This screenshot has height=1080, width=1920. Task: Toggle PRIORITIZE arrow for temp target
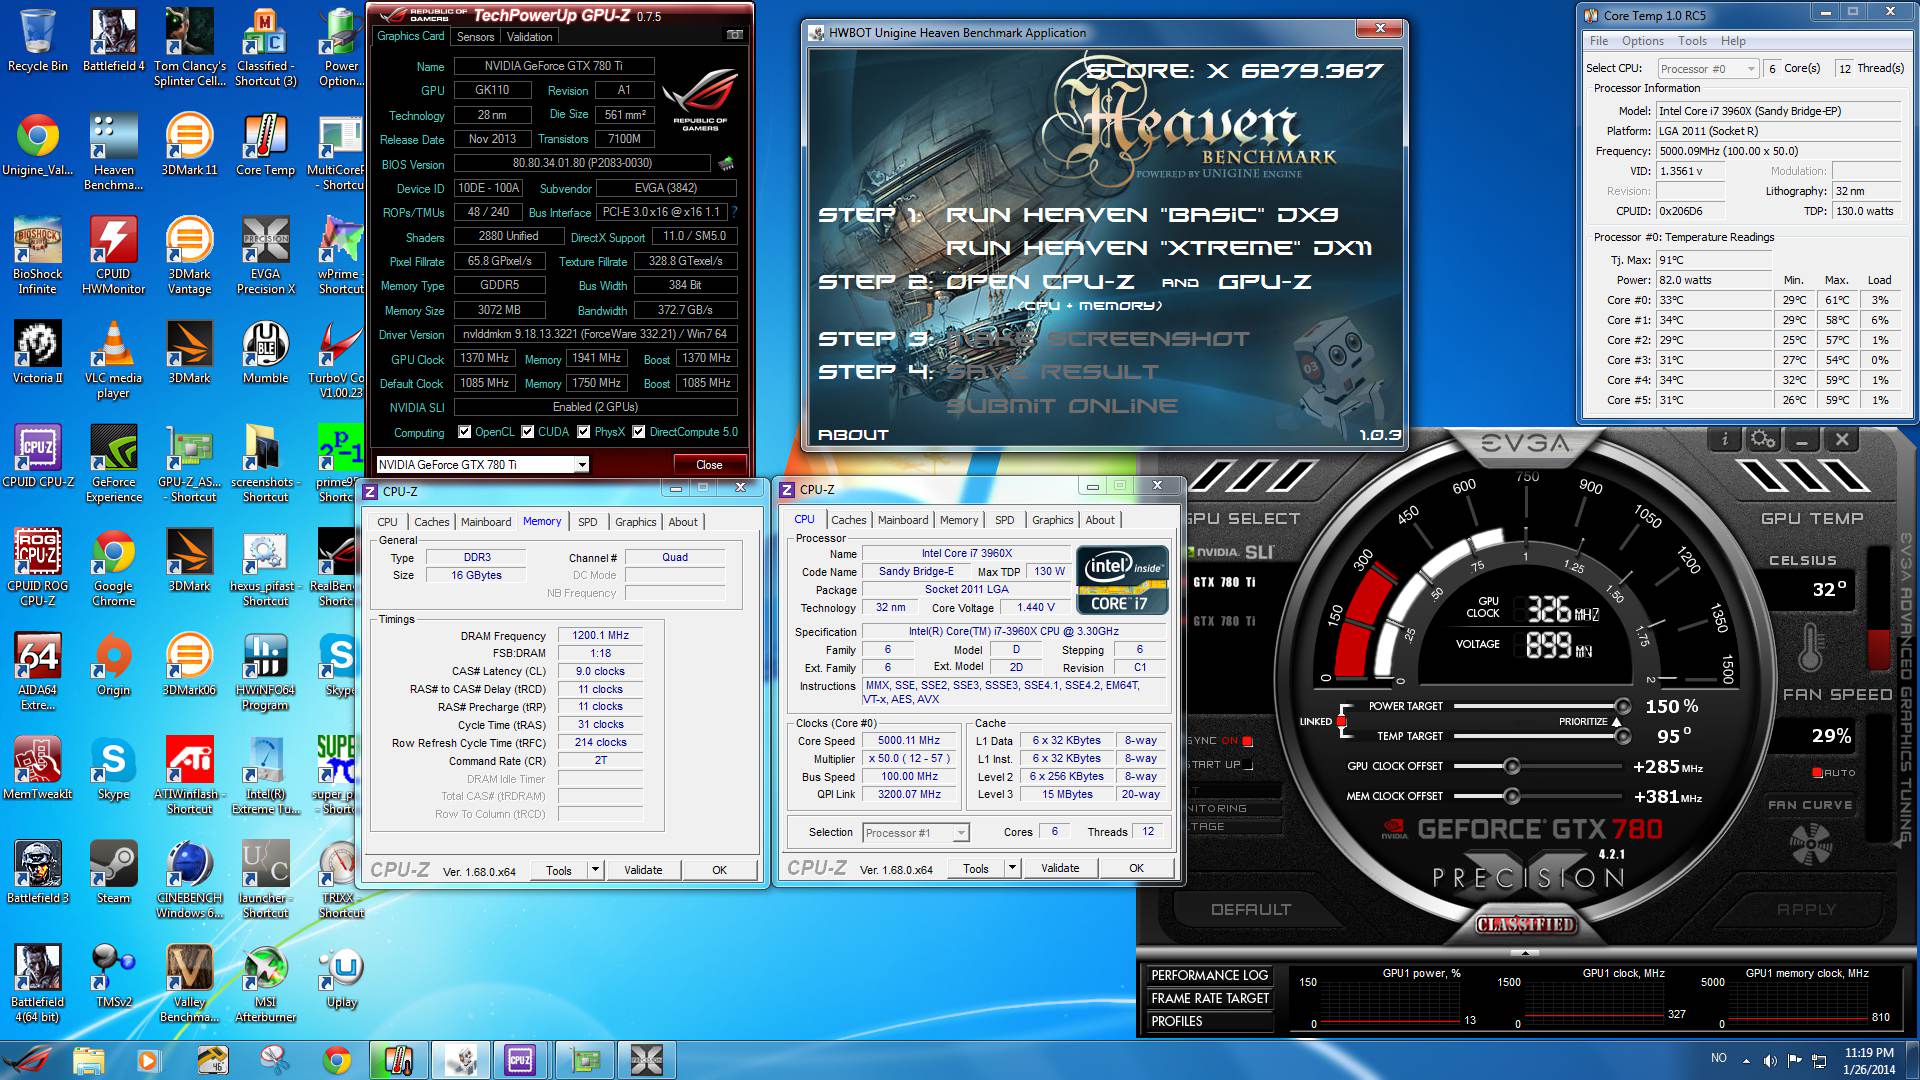click(1616, 722)
